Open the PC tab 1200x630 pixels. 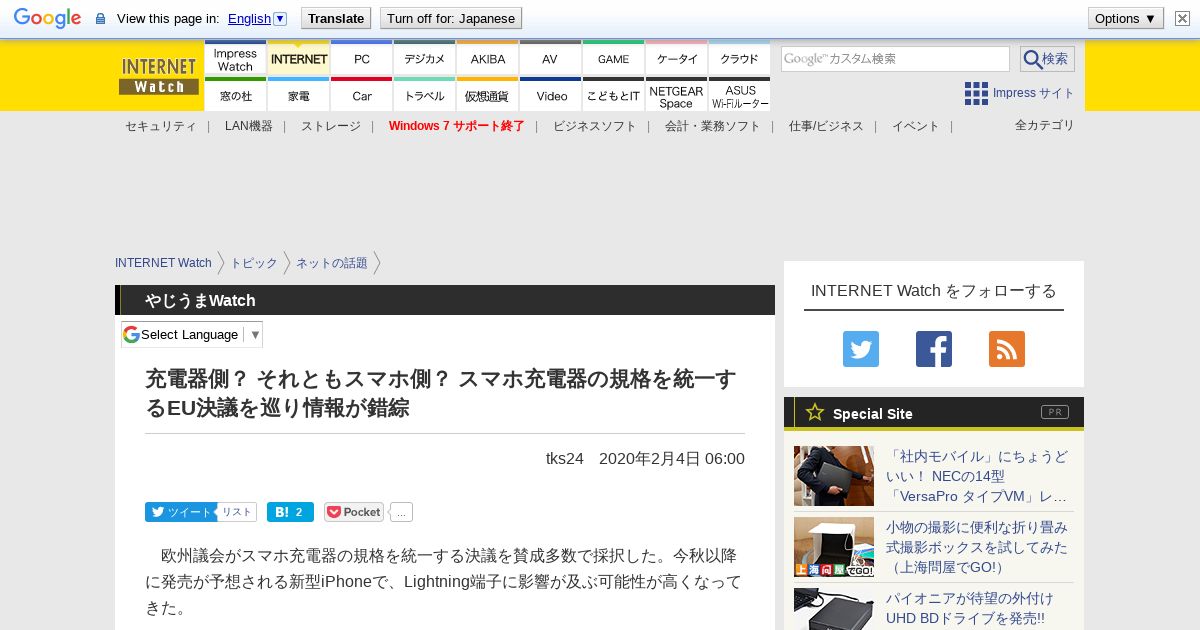click(x=361, y=59)
